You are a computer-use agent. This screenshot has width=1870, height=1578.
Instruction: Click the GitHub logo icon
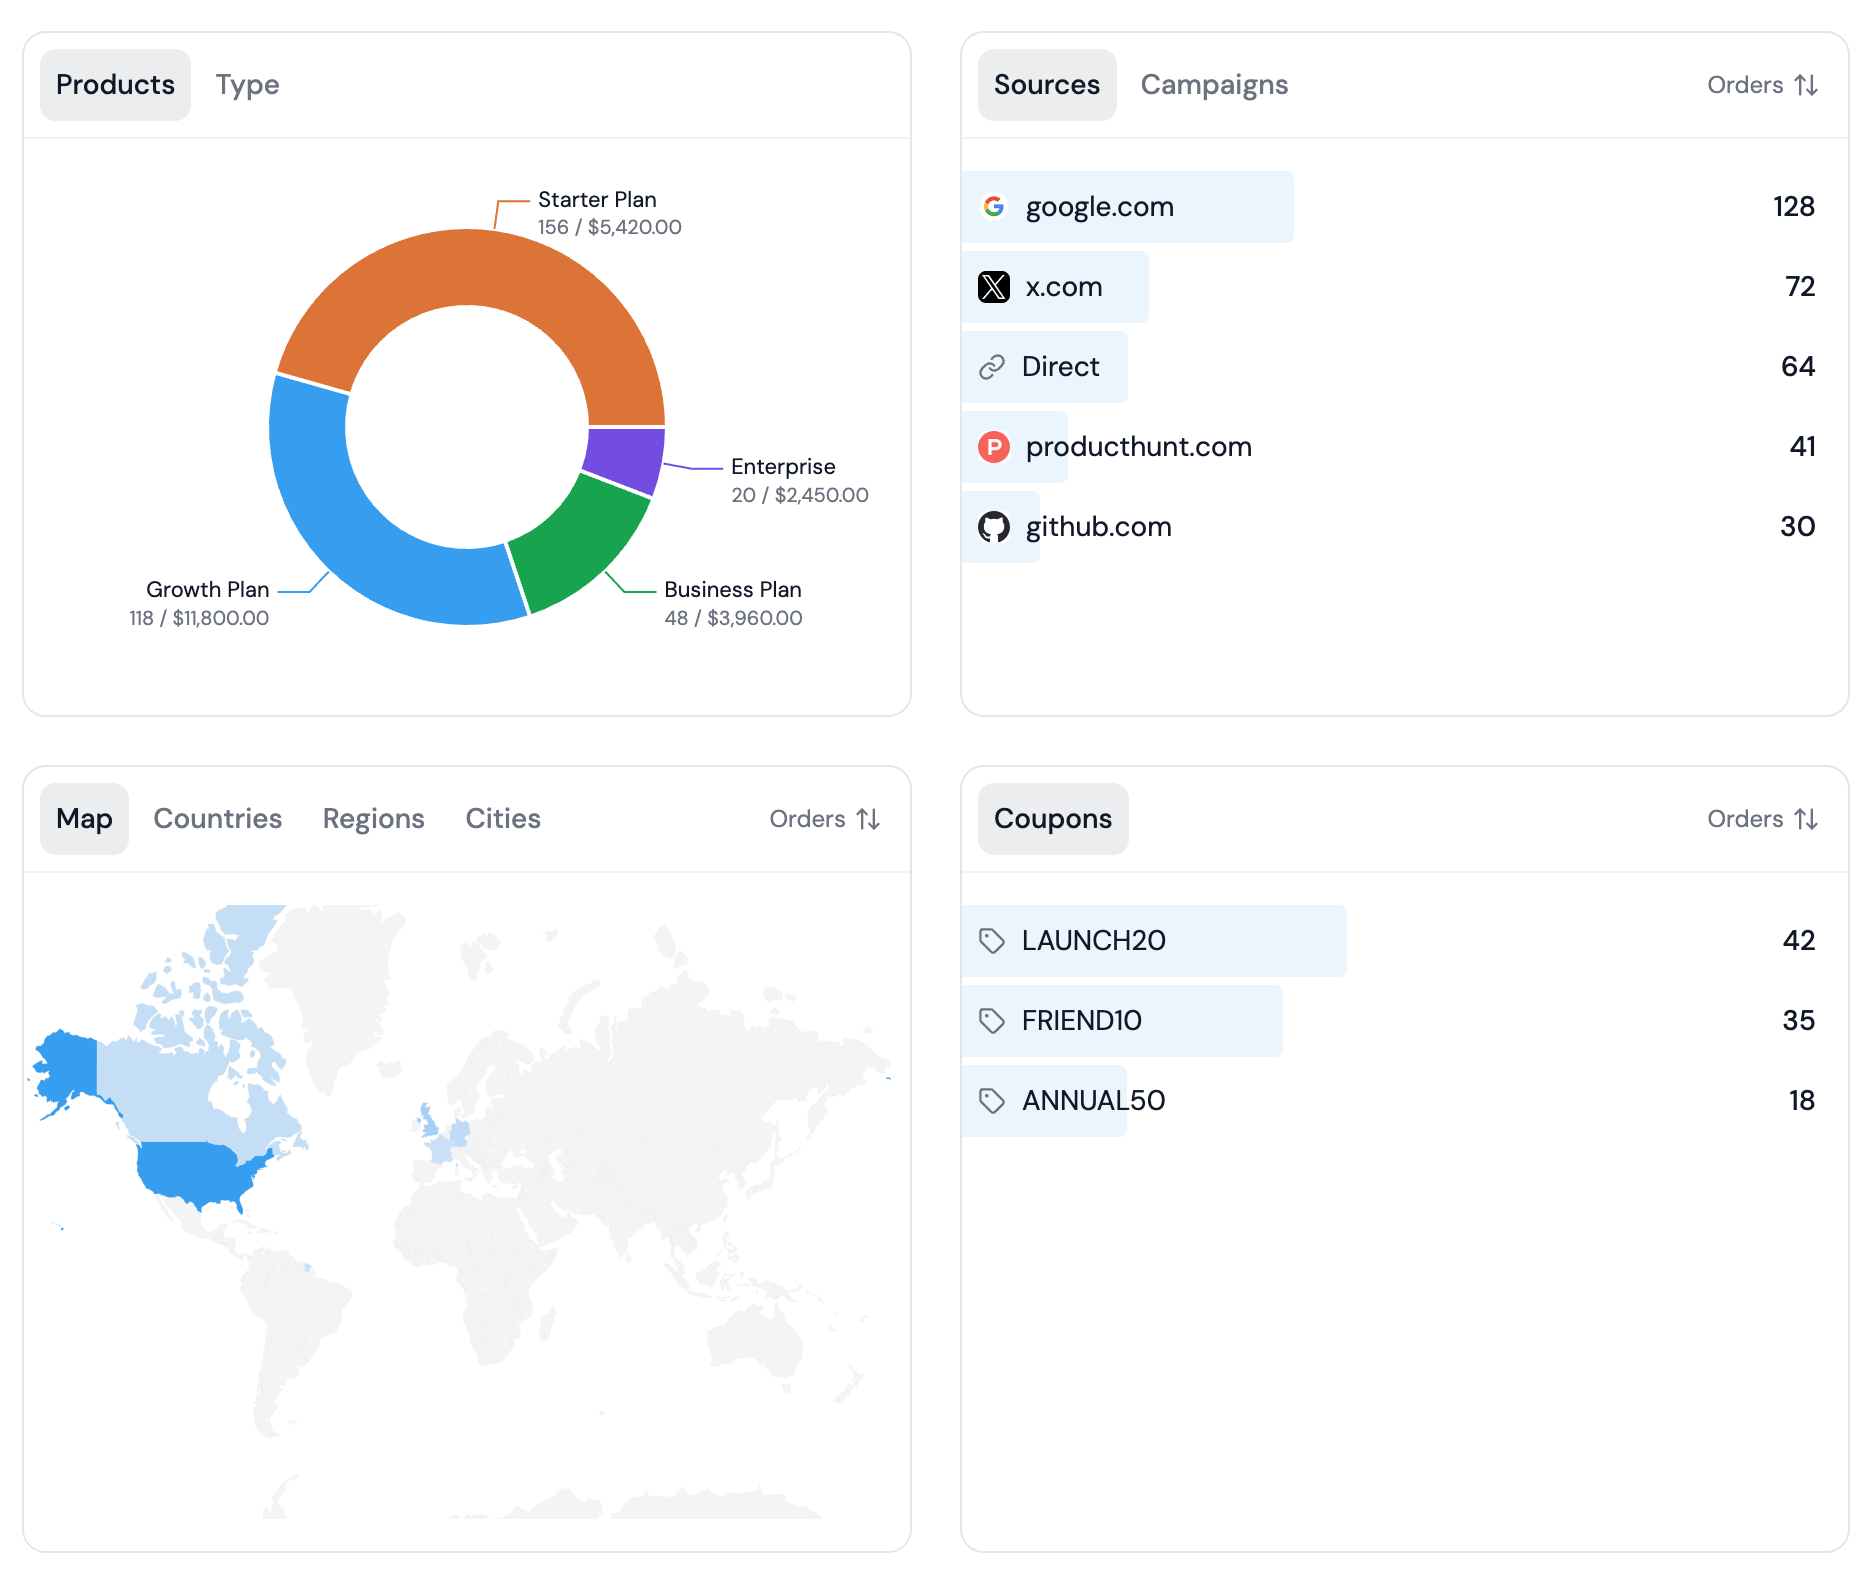coord(993,527)
